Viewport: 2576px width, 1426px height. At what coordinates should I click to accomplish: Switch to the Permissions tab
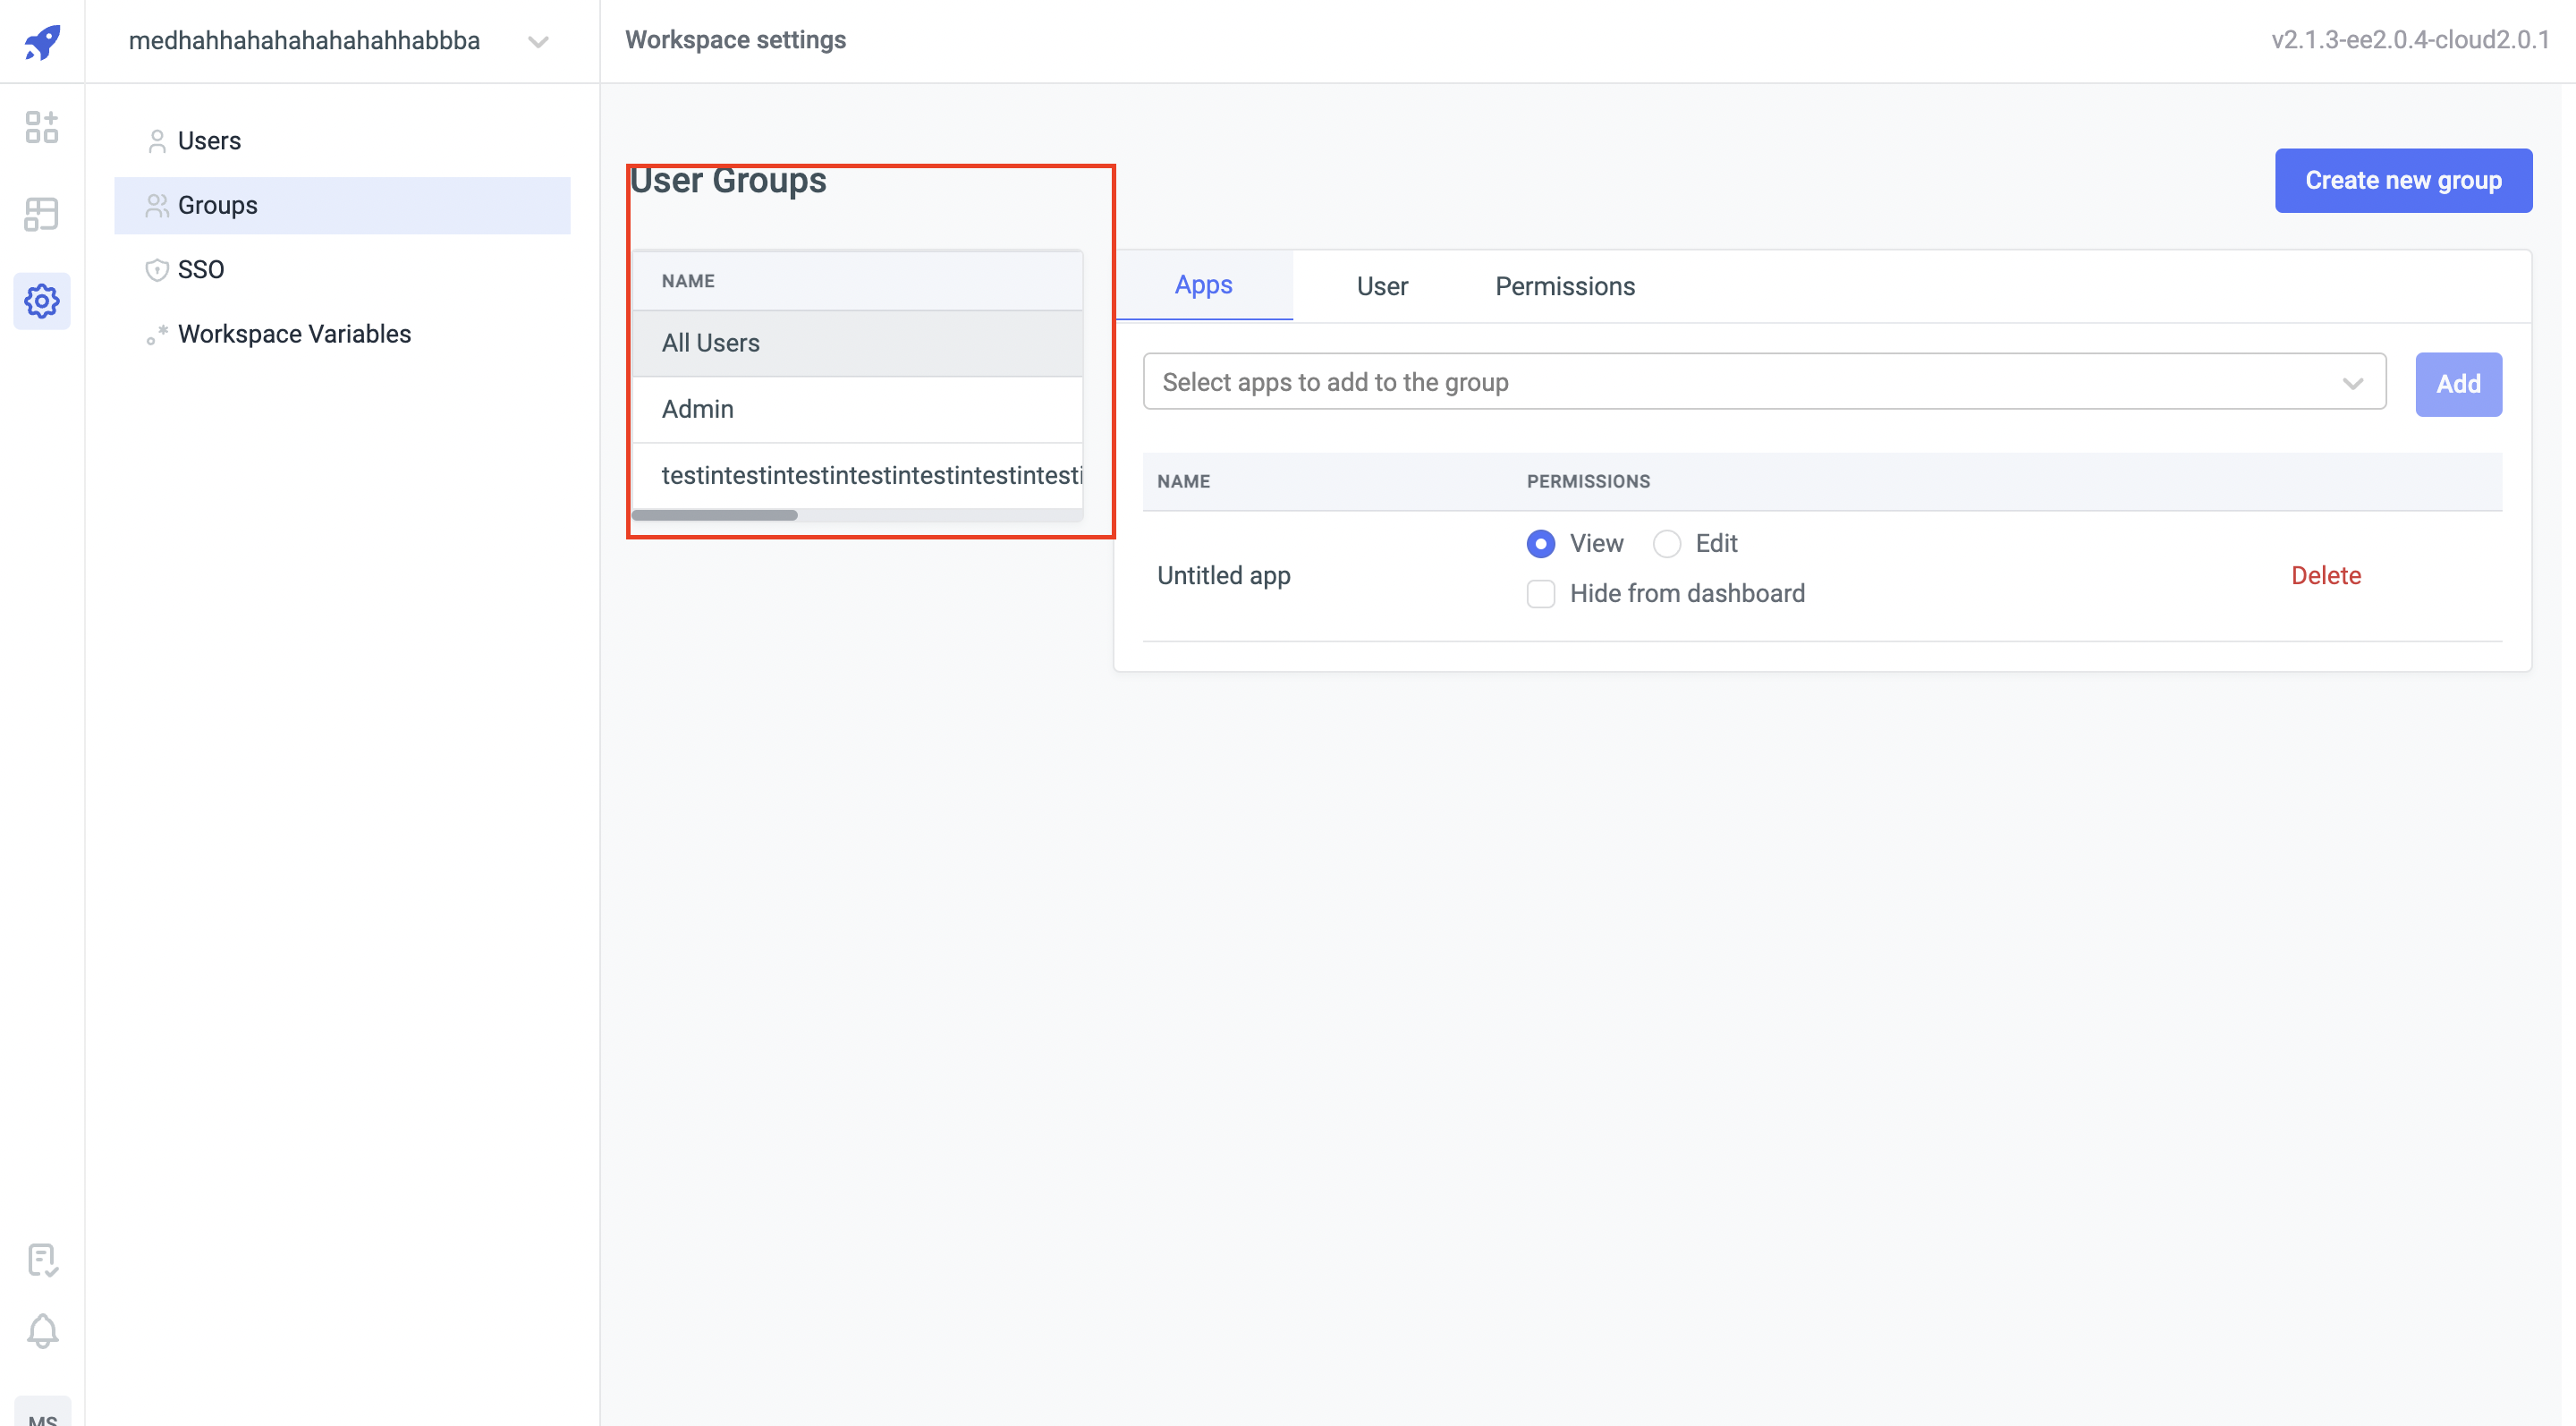coord(1564,286)
